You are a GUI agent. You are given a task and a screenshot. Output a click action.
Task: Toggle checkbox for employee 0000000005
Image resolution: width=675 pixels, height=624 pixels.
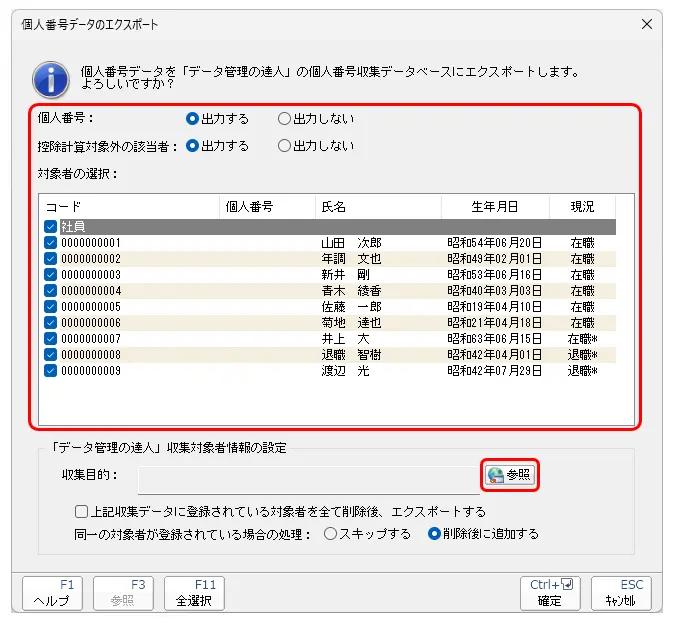51,307
